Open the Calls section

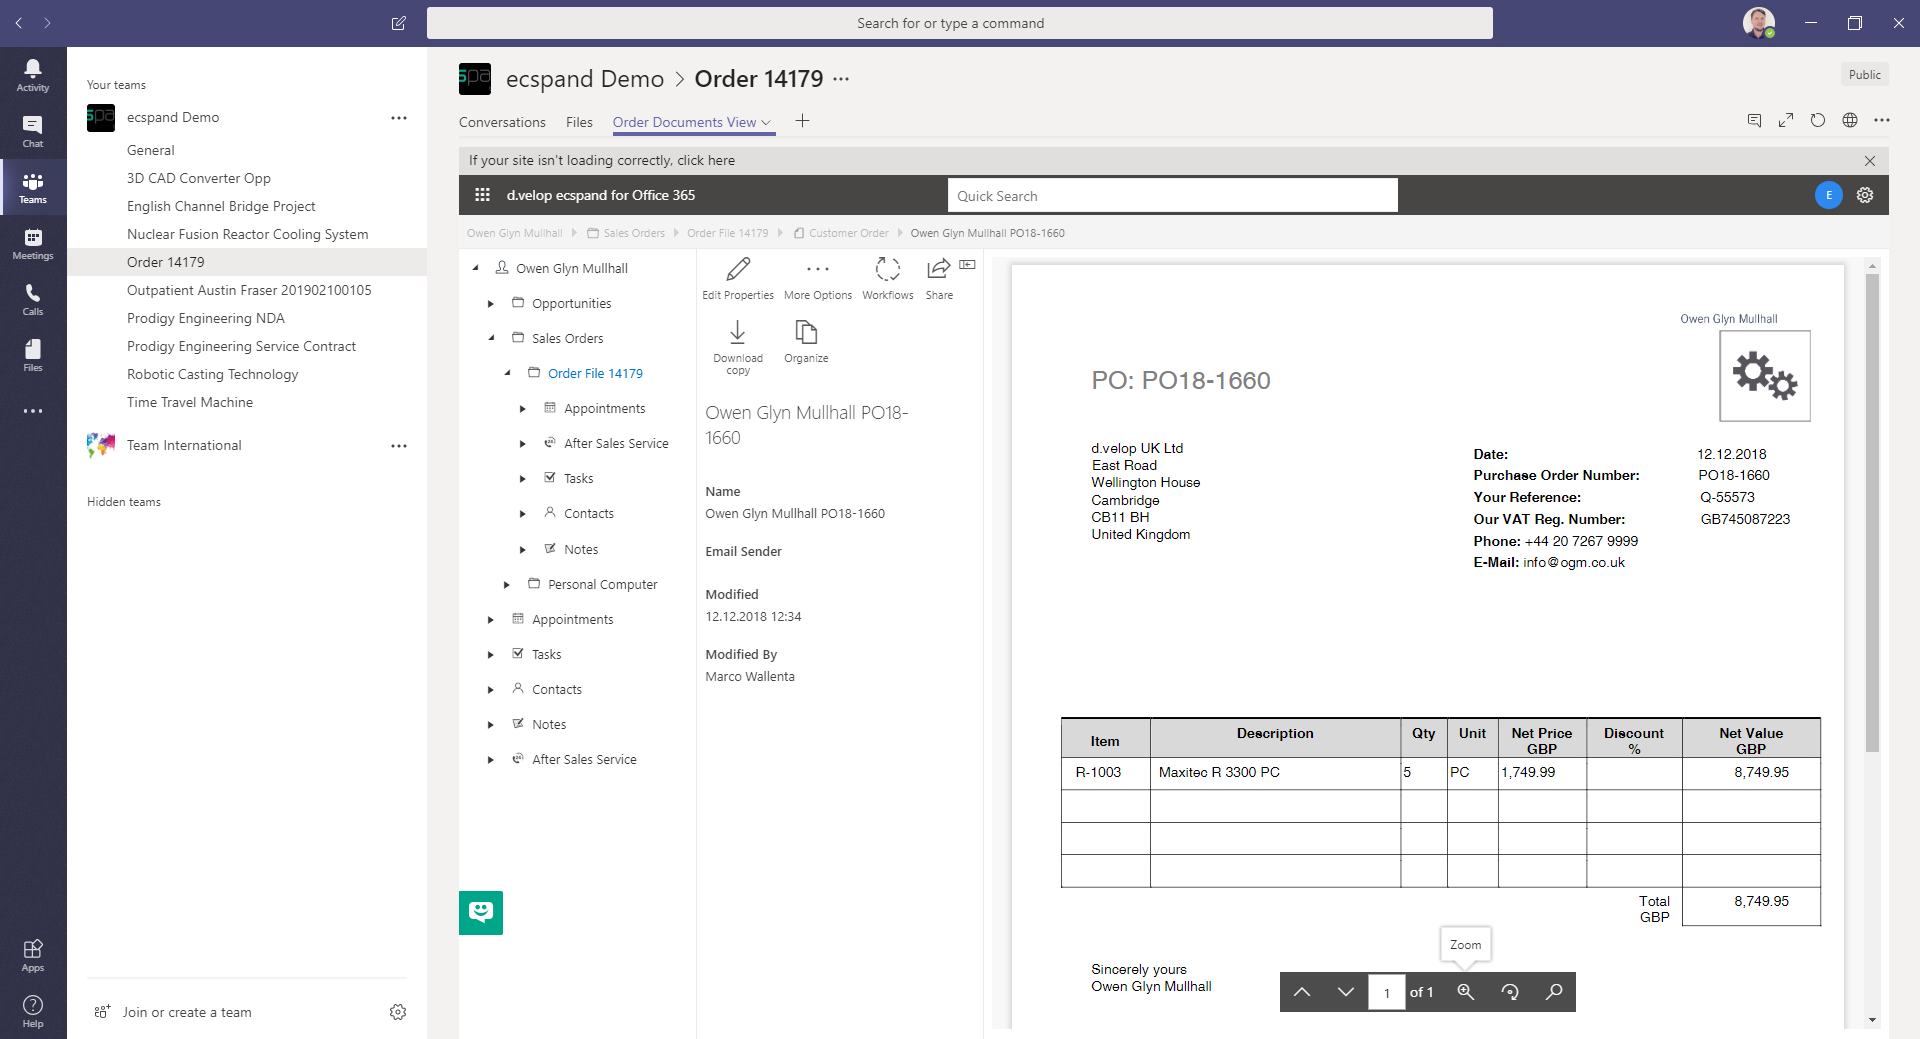pos(33,299)
